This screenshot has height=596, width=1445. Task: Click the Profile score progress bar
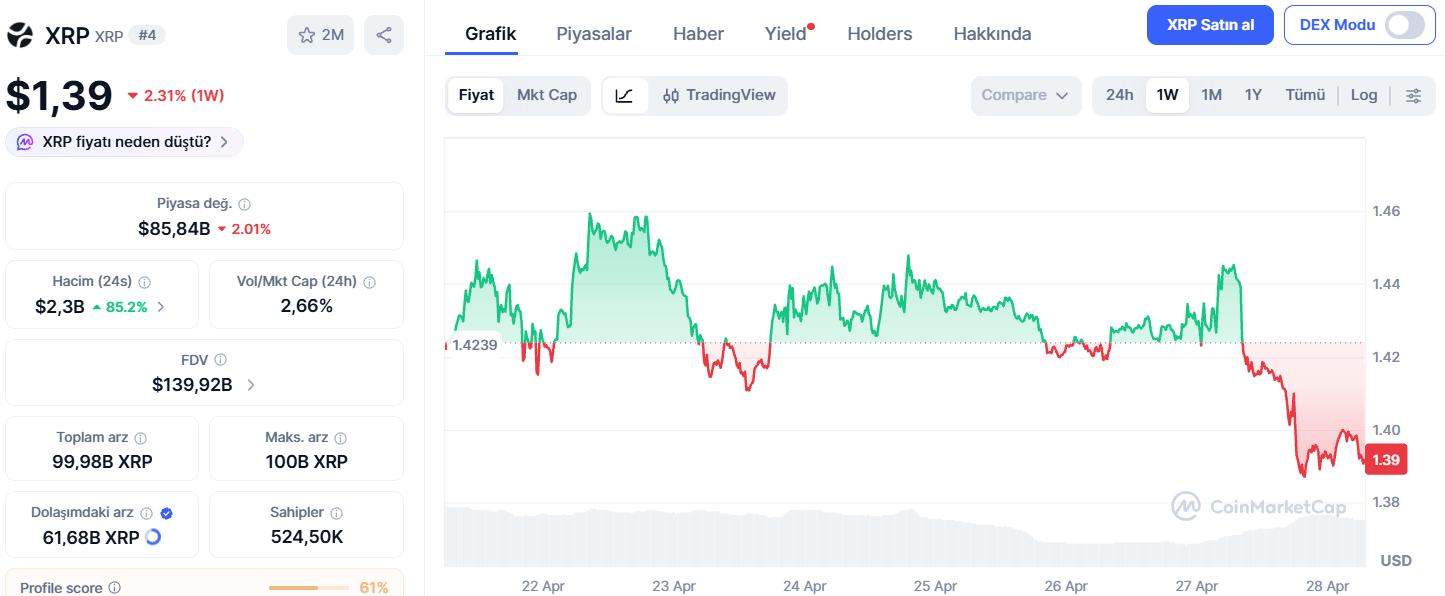308,588
